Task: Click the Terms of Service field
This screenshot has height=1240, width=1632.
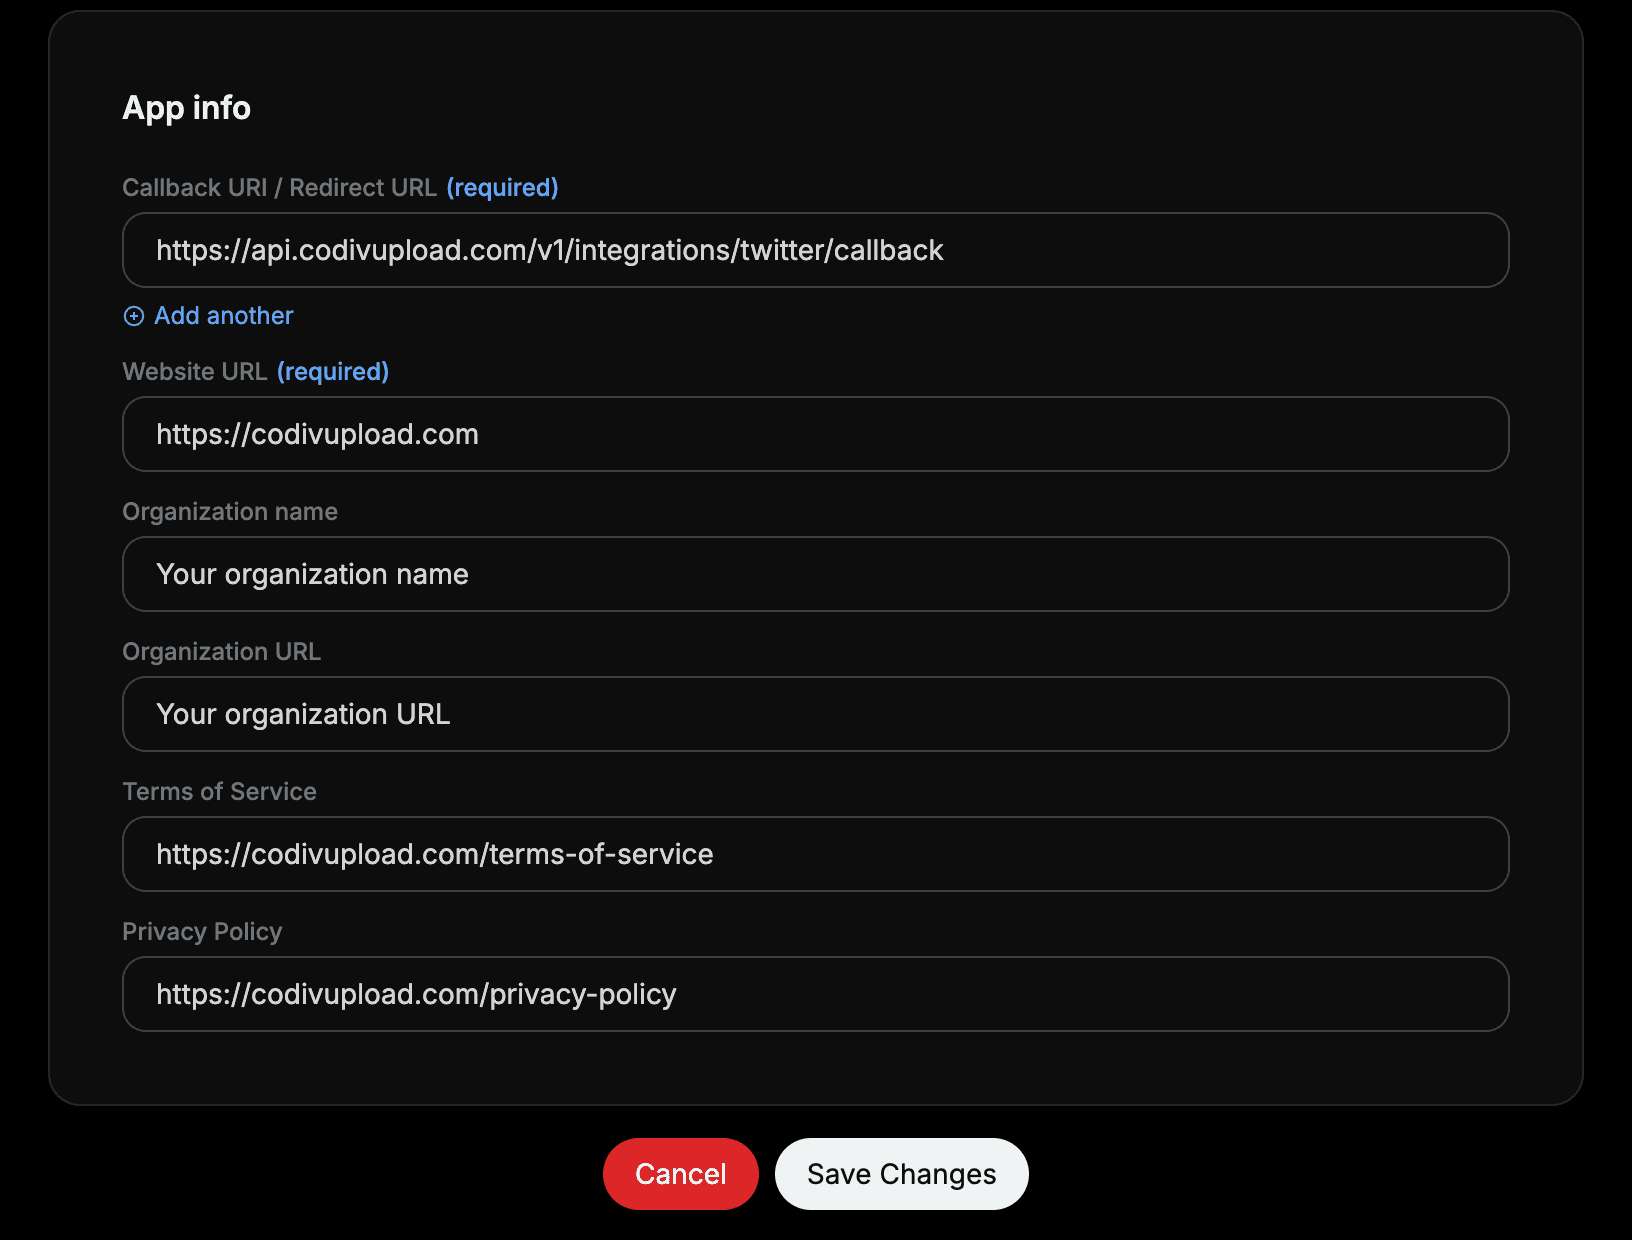Action: pyautogui.click(x=815, y=854)
